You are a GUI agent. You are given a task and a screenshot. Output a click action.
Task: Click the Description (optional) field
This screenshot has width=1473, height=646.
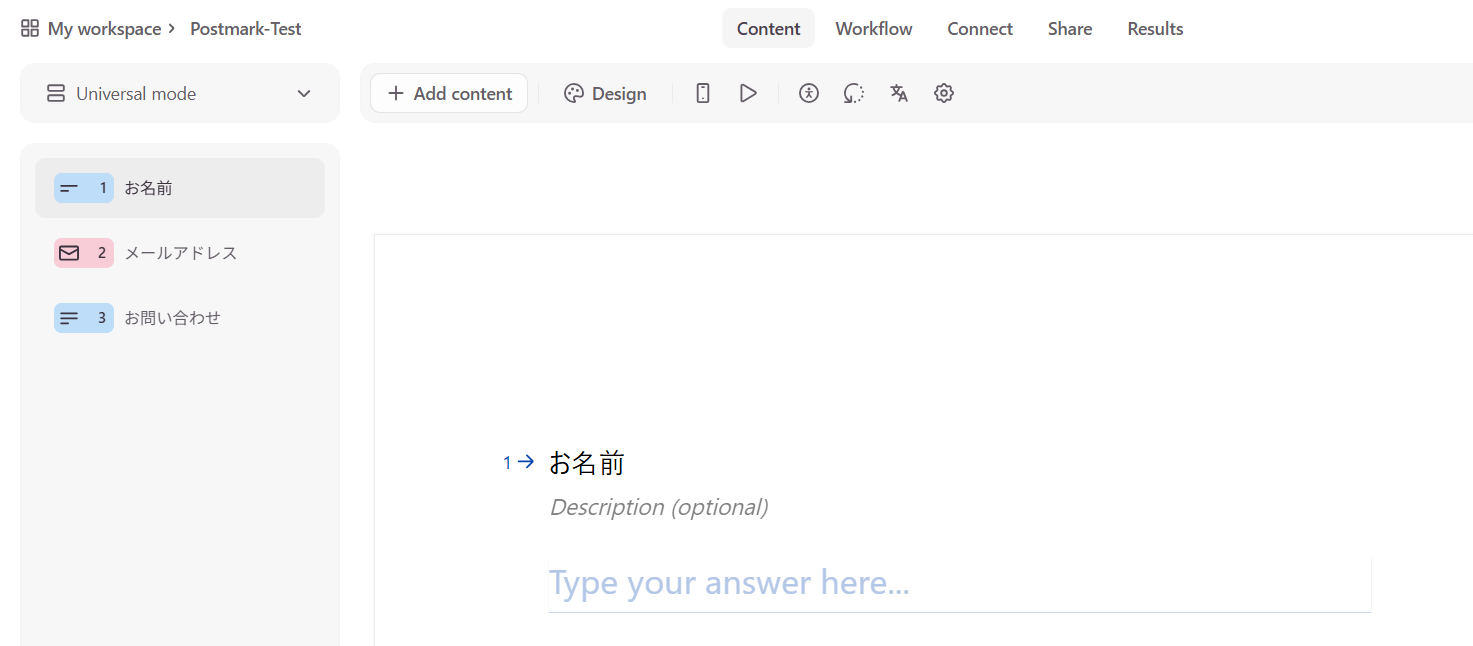tap(659, 507)
